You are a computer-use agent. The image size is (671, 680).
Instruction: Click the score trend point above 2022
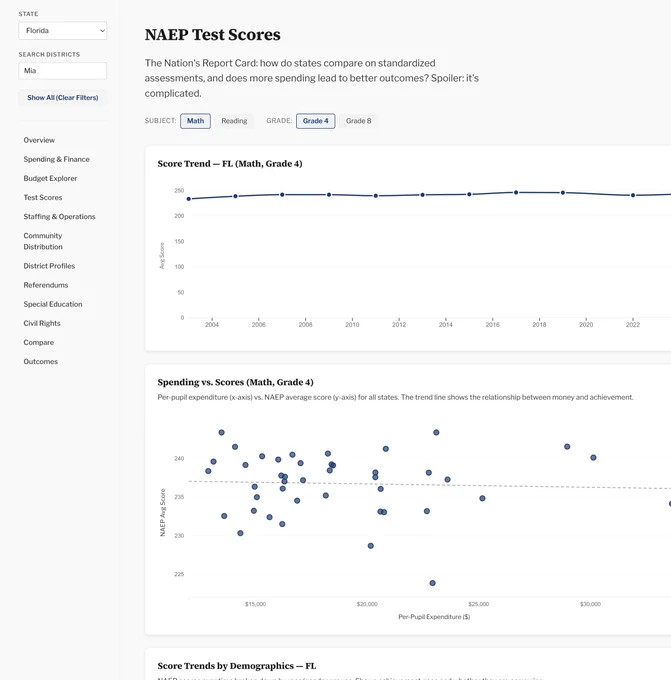pos(633,195)
